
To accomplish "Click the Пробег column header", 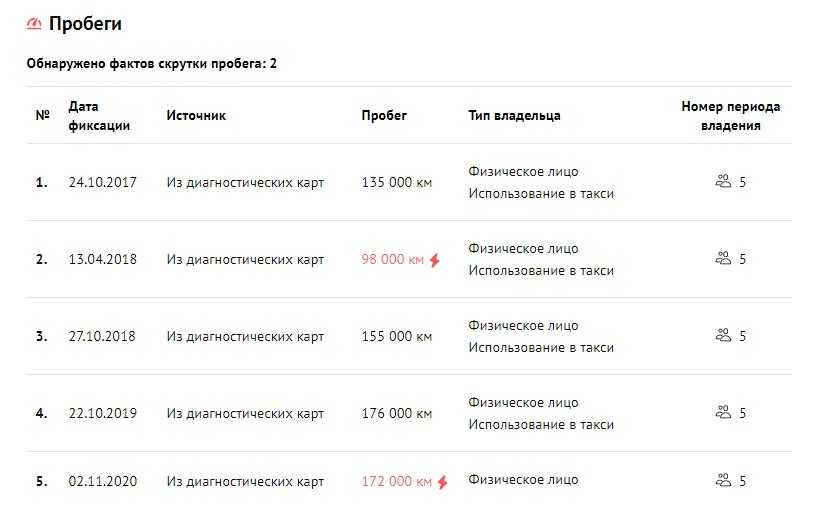I will coord(384,115).
